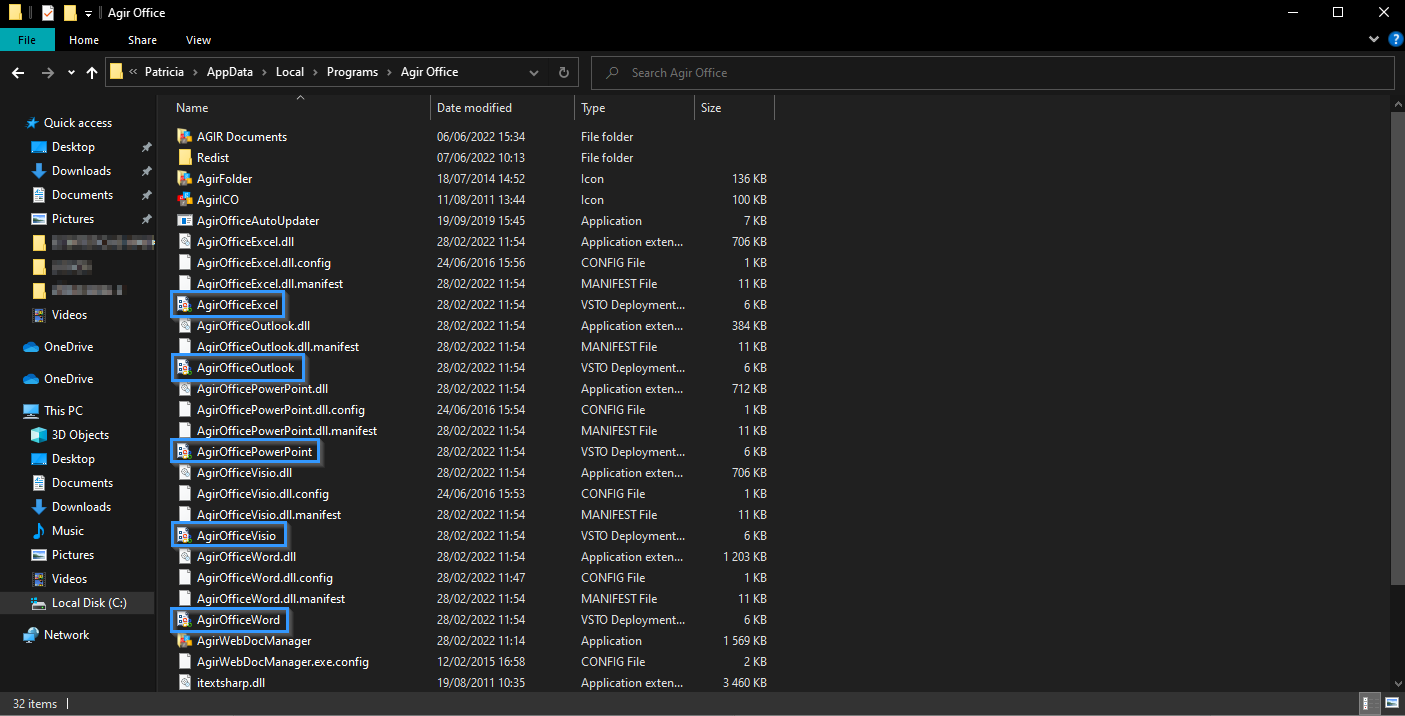Click the New folder quick access toolbar icon

point(70,13)
